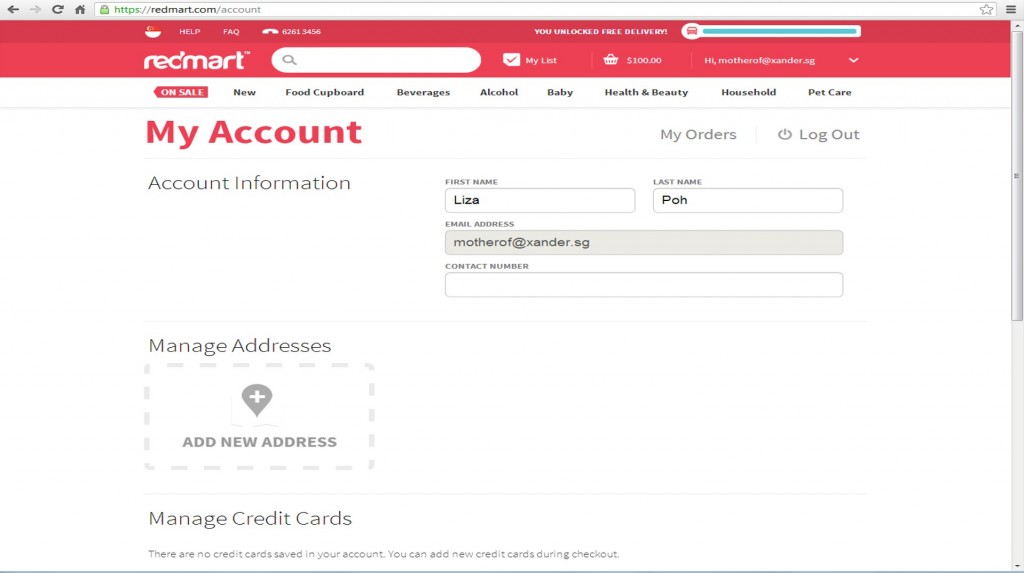The width and height of the screenshot is (1024, 573).
Task: Expand the account dropdown chevron
Action: click(854, 60)
